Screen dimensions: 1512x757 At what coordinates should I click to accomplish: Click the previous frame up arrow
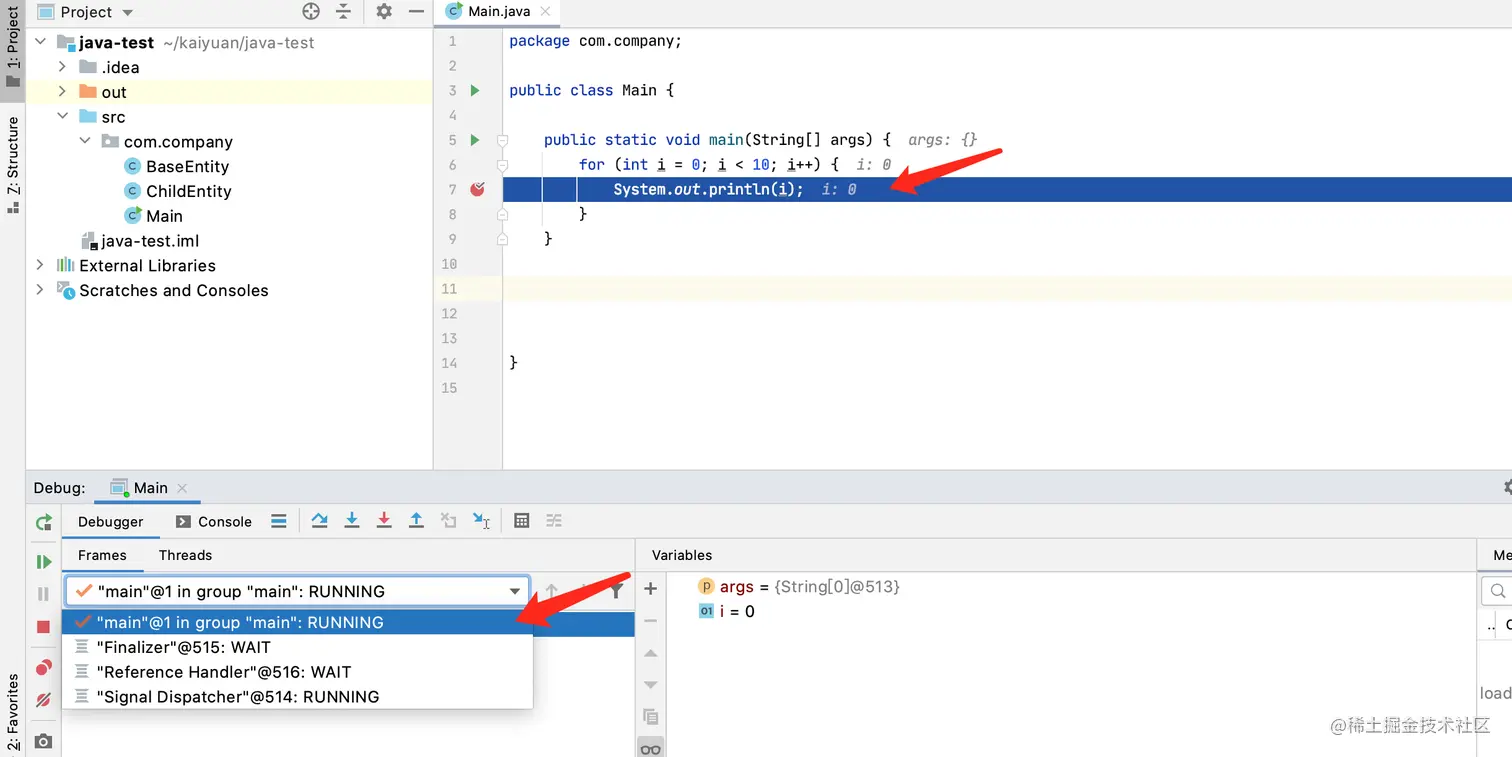552,591
